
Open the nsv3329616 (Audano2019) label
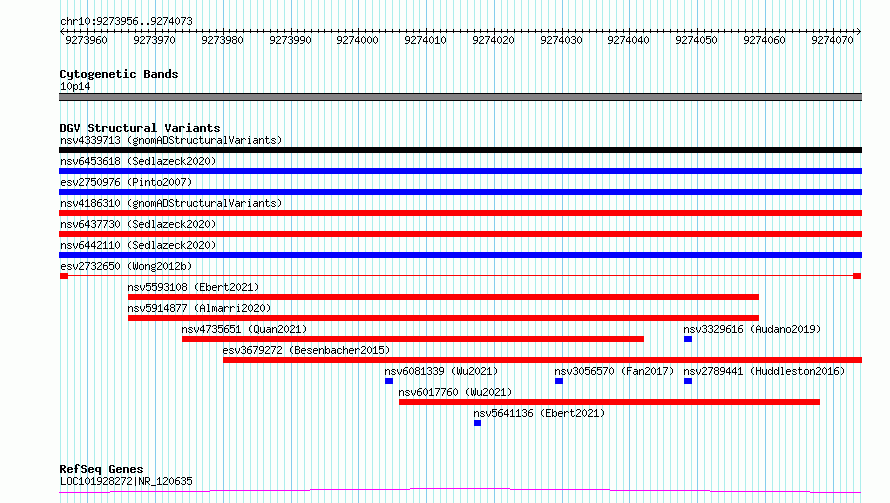coord(752,329)
